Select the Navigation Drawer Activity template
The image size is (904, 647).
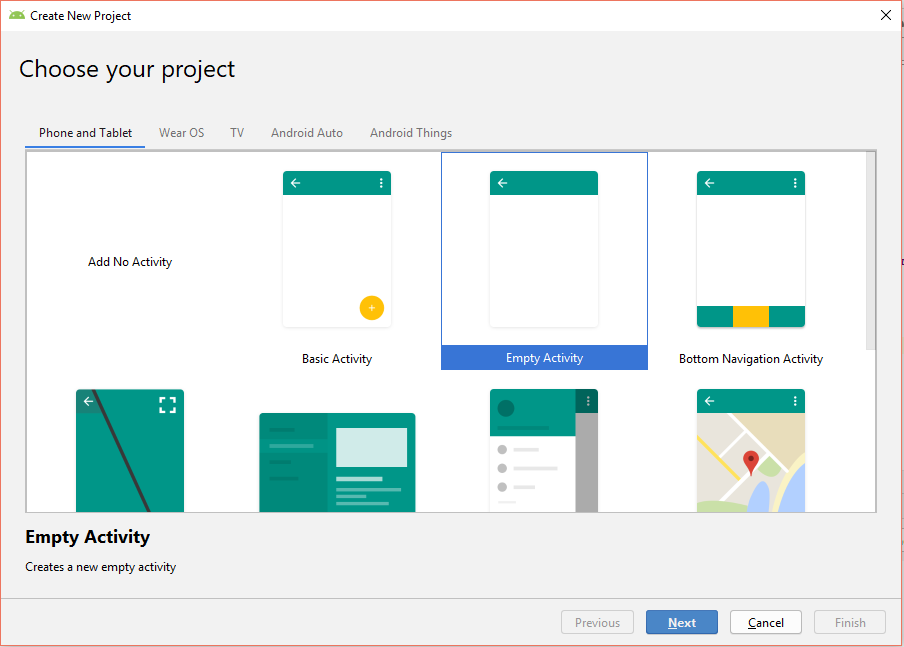[x=544, y=450]
